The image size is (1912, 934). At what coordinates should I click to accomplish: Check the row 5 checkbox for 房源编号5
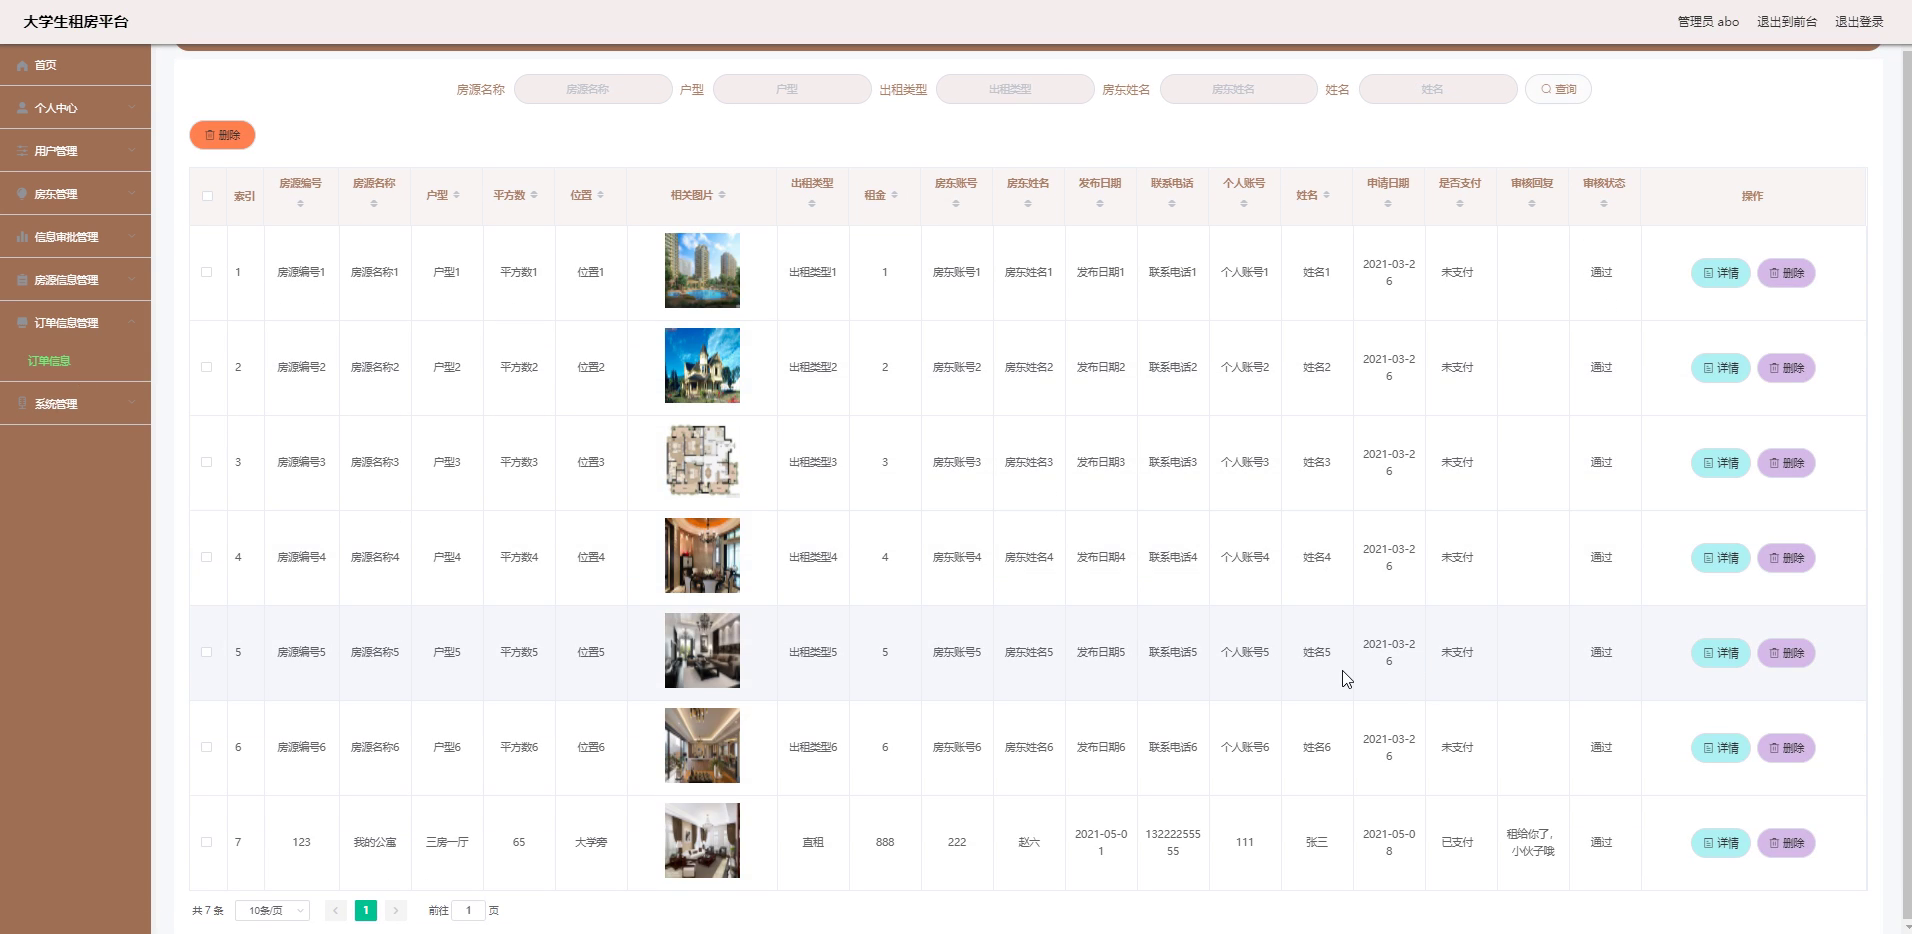(x=207, y=652)
